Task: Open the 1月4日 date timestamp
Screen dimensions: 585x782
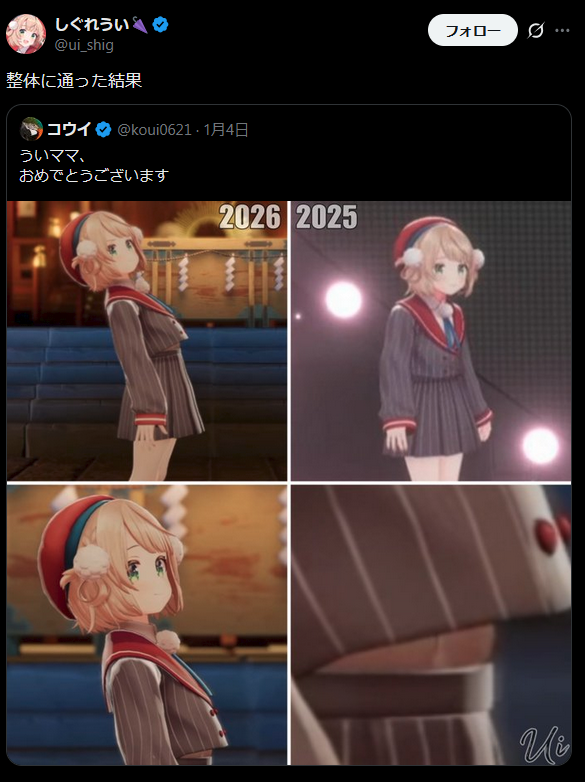Action: [225, 130]
